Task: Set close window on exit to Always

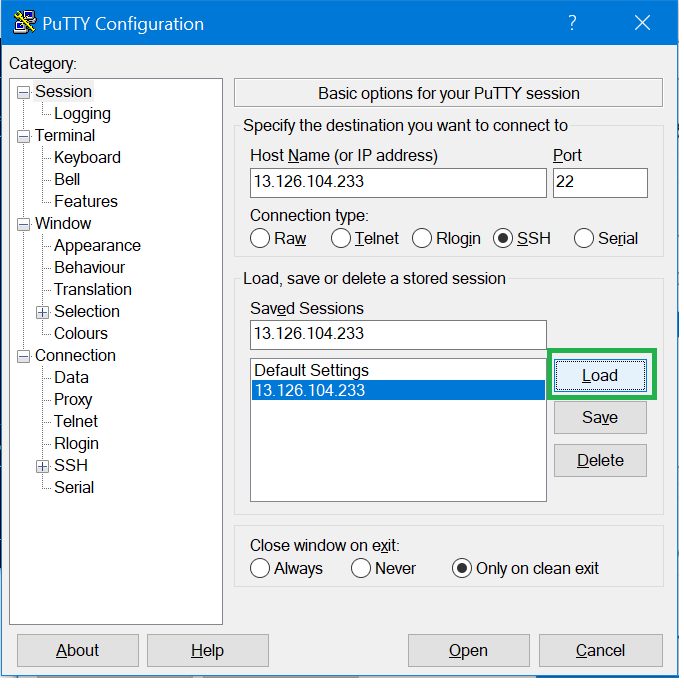Action: [x=260, y=568]
